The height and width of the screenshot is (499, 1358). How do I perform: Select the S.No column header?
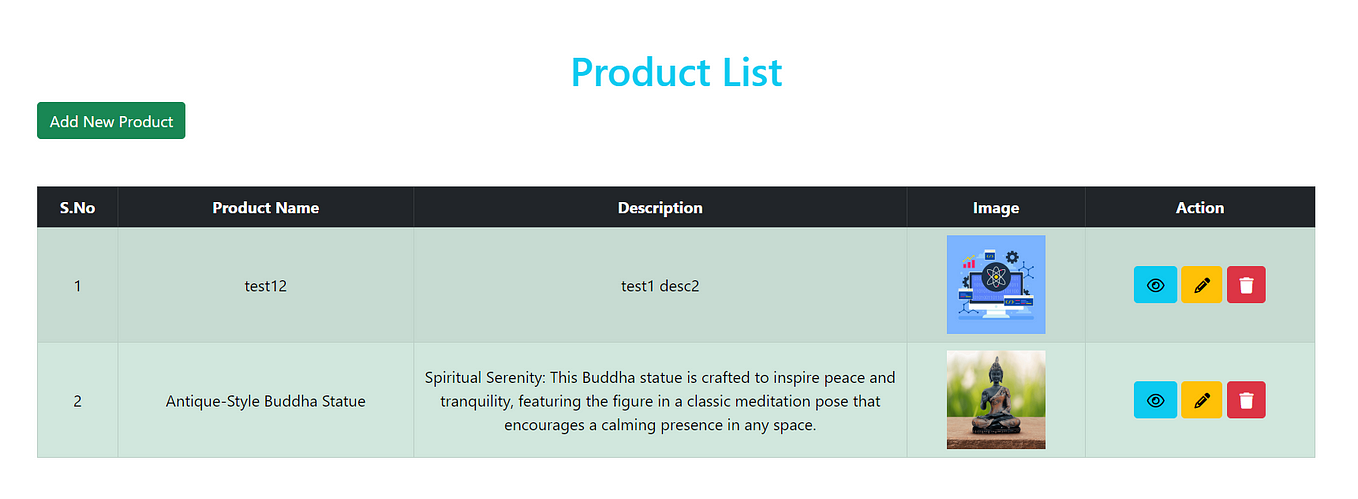coord(77,208)
